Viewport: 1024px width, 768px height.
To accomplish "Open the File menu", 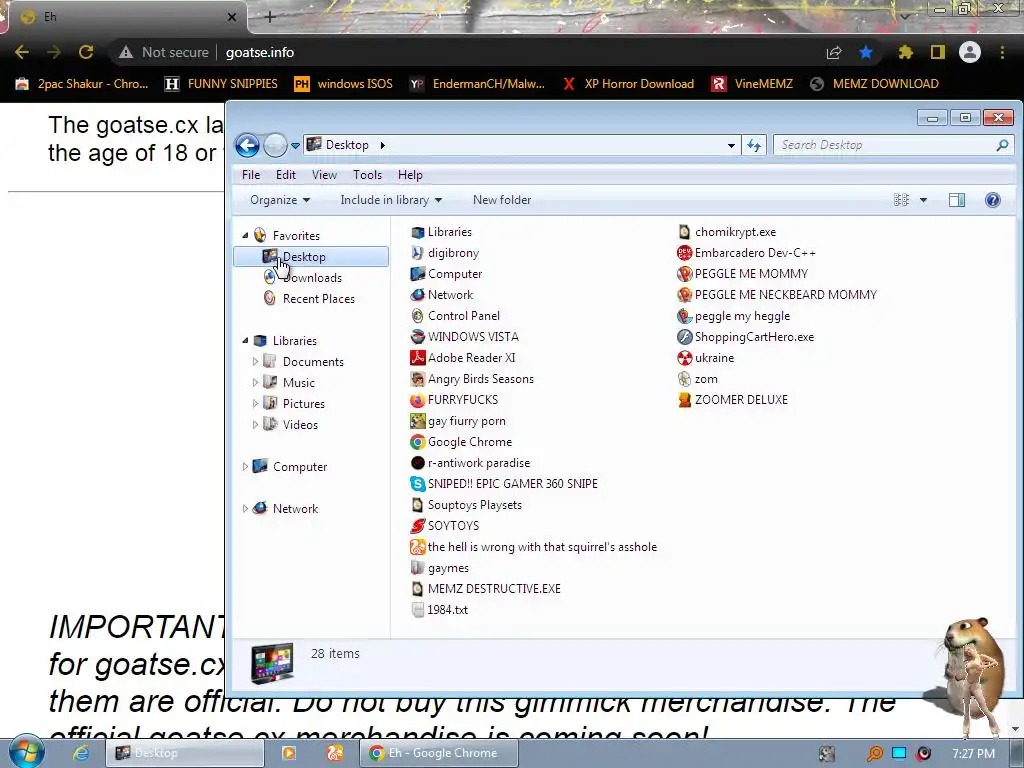I will [x=251, y=175].
